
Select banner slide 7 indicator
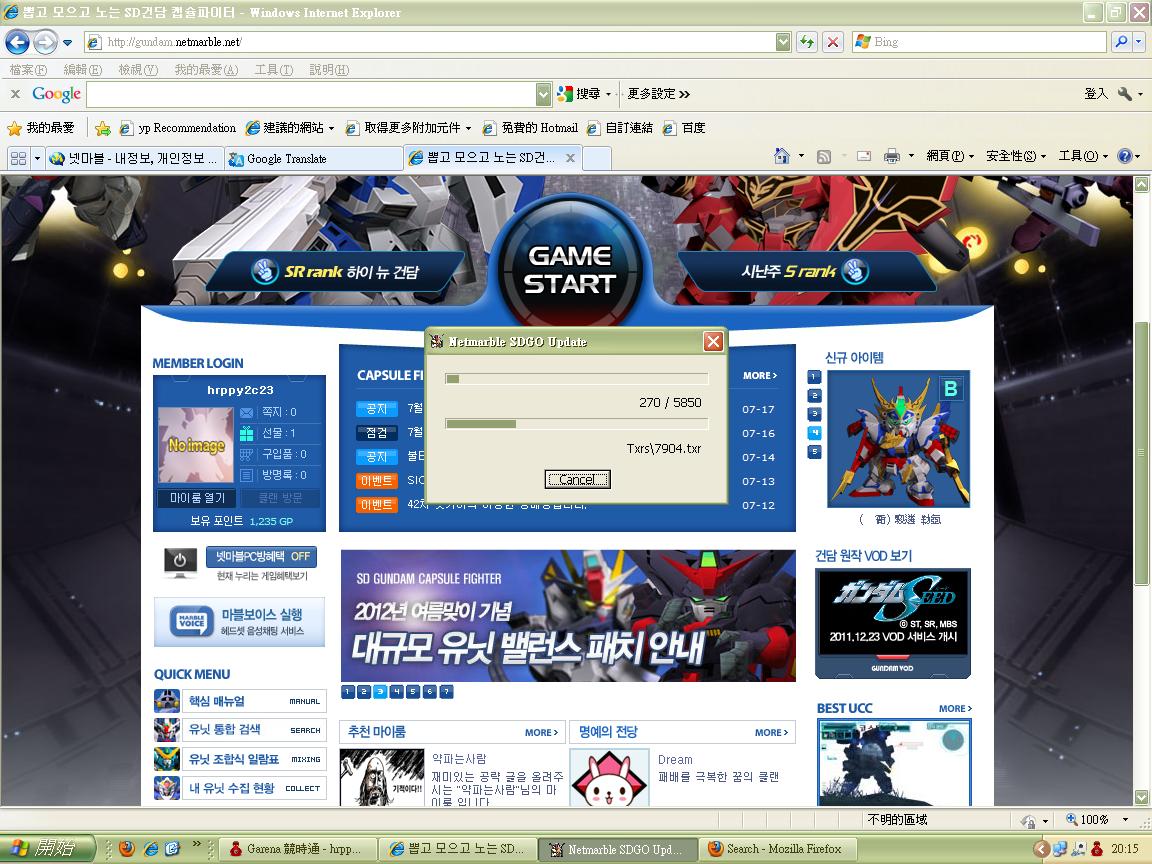pyautogui.click(x=446, y=691)
